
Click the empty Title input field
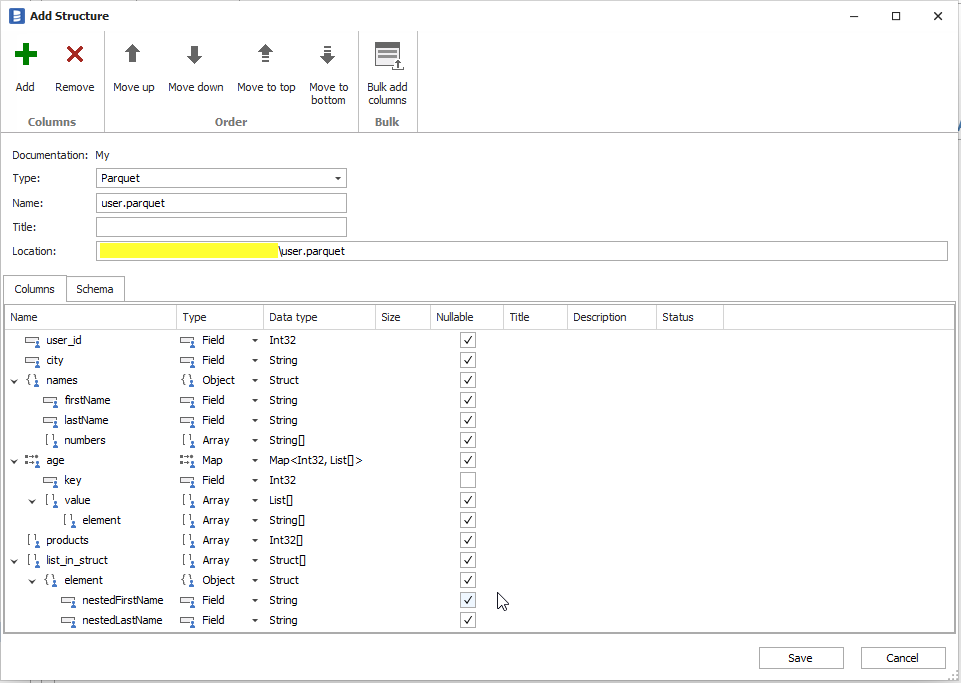coord(221,227)
